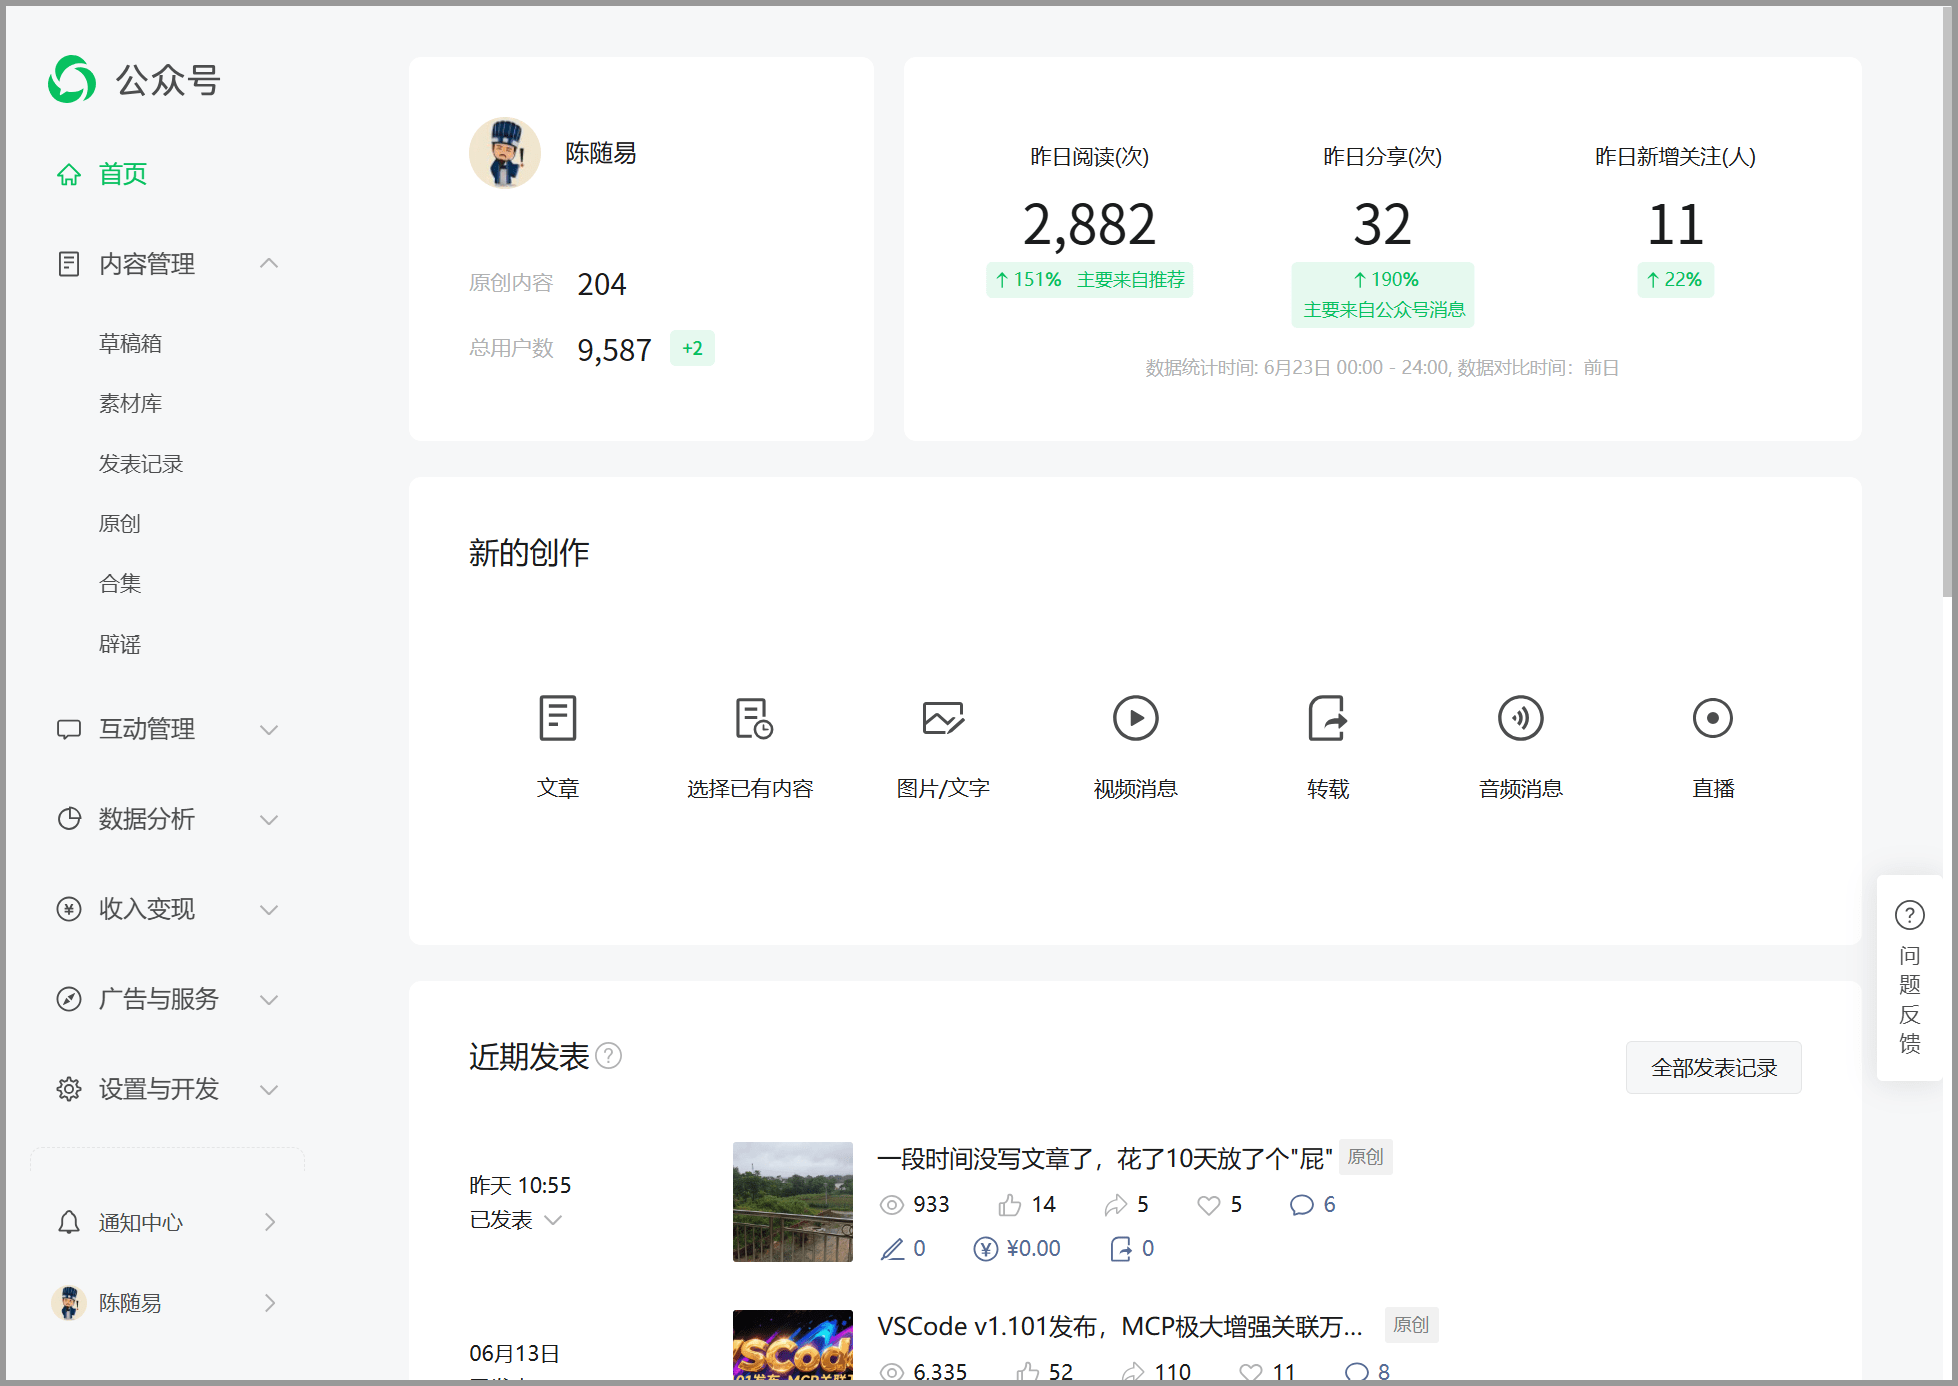Click the total users 9,587 count
The width and height of the screenshot is (1958, 1386).
(x=614, y=350)
